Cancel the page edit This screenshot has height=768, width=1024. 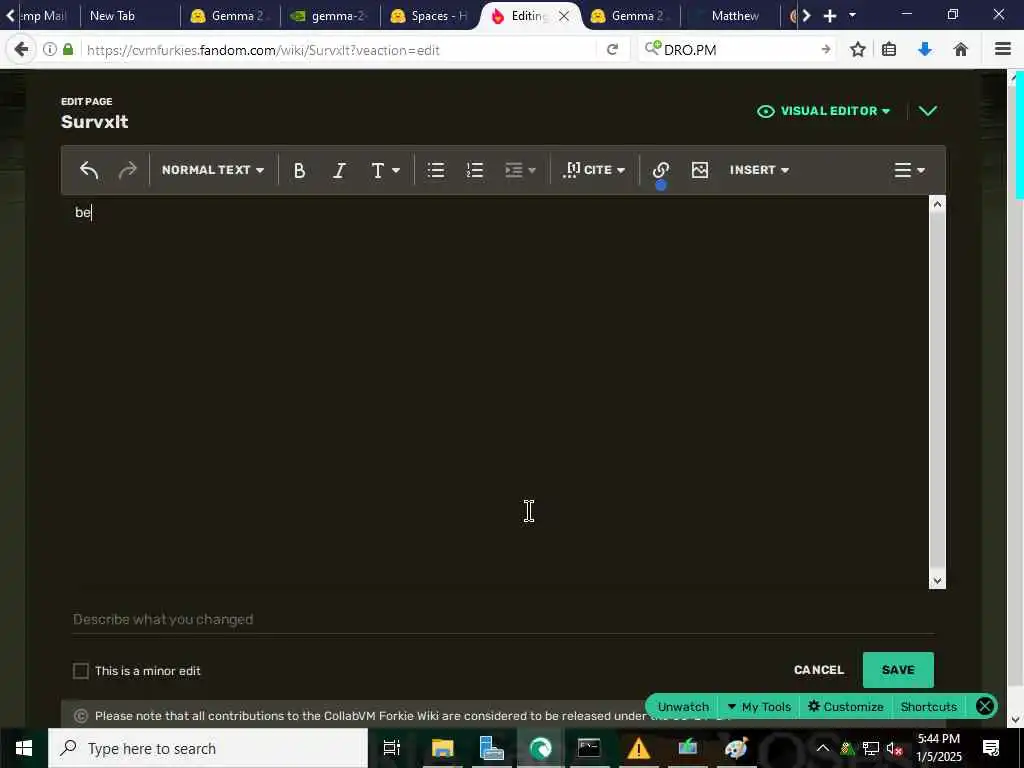point(819,670)
